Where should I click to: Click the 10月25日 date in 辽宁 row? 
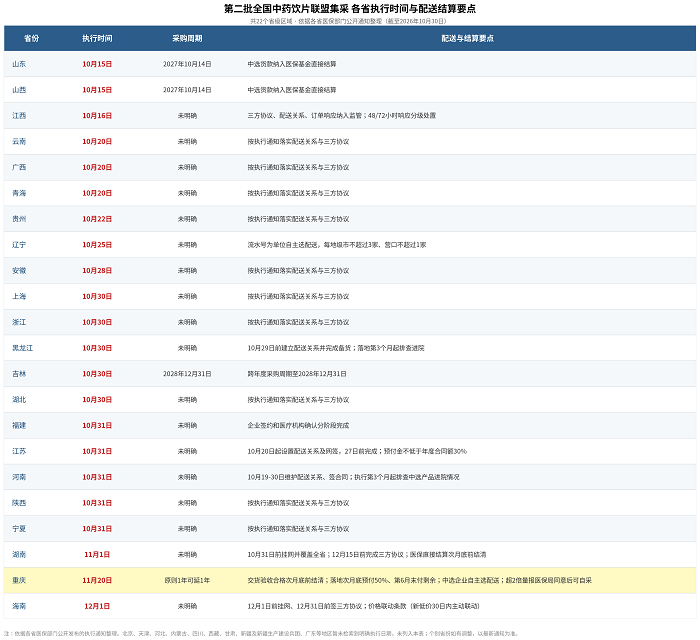tap(97, 245)
